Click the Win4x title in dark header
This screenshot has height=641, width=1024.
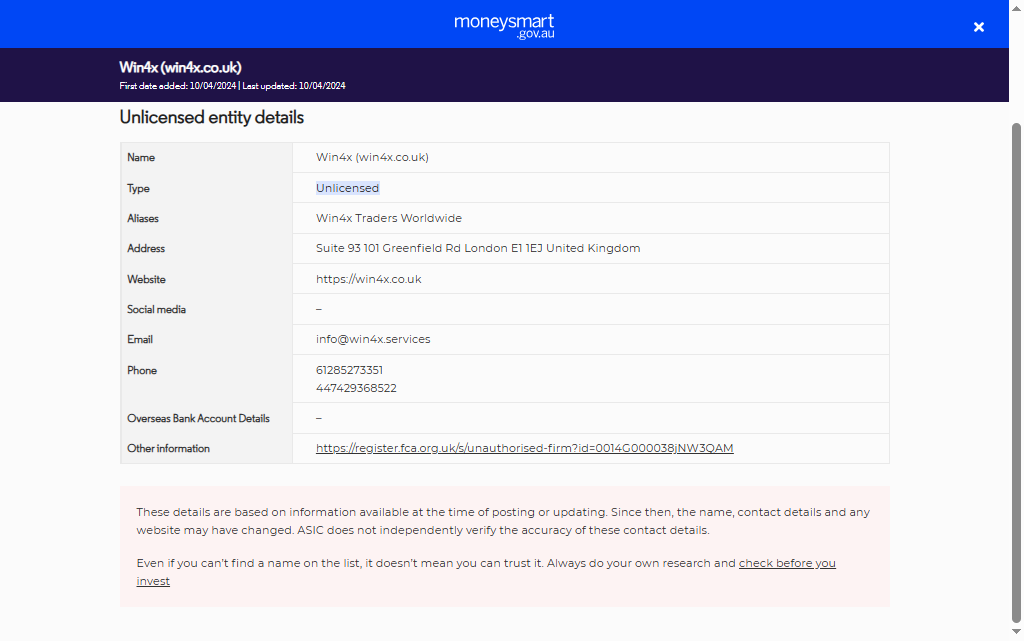click(180, 67)
